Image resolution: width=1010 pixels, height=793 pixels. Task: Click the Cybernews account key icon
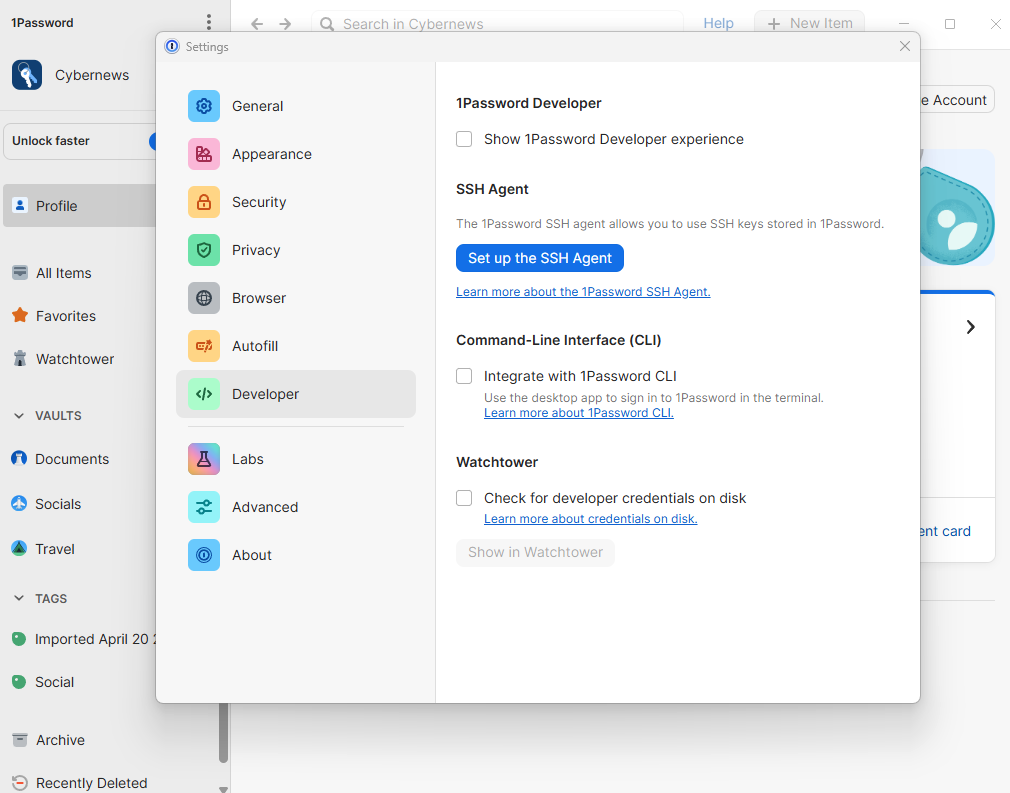tap(27, 75)
